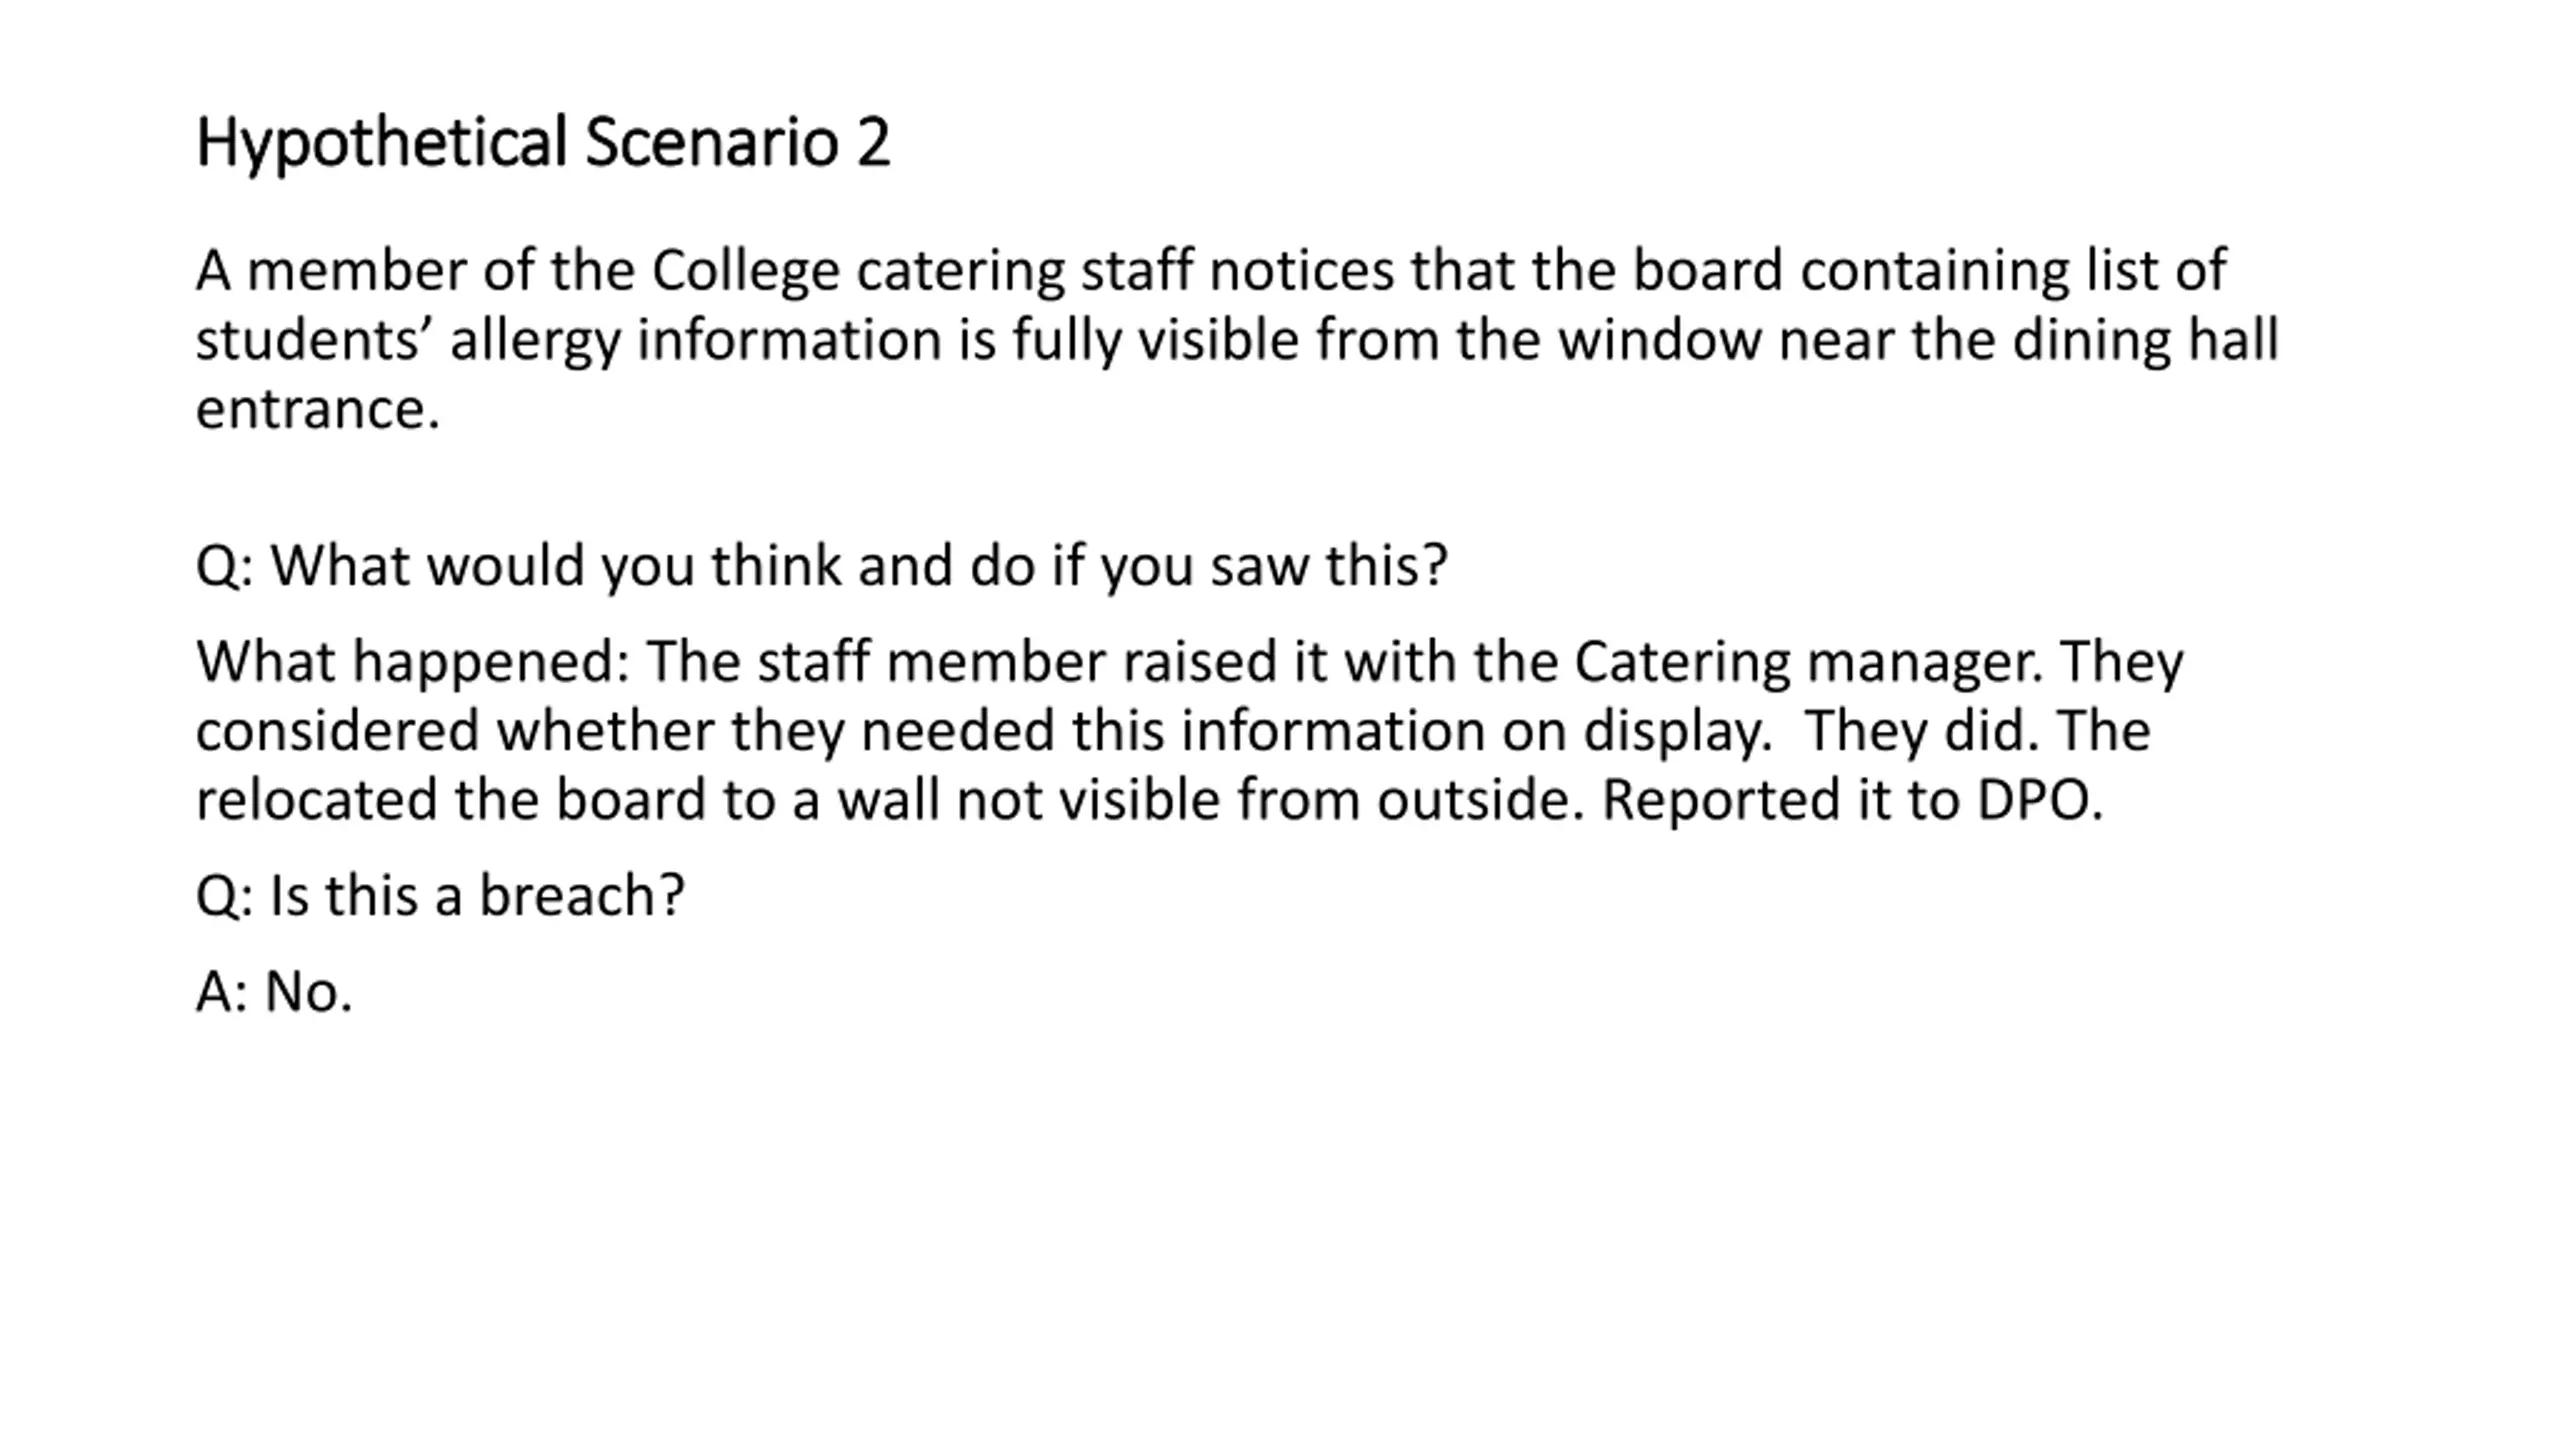Click the word 'entrance.' ending first paragraph

tap(318, 409)
